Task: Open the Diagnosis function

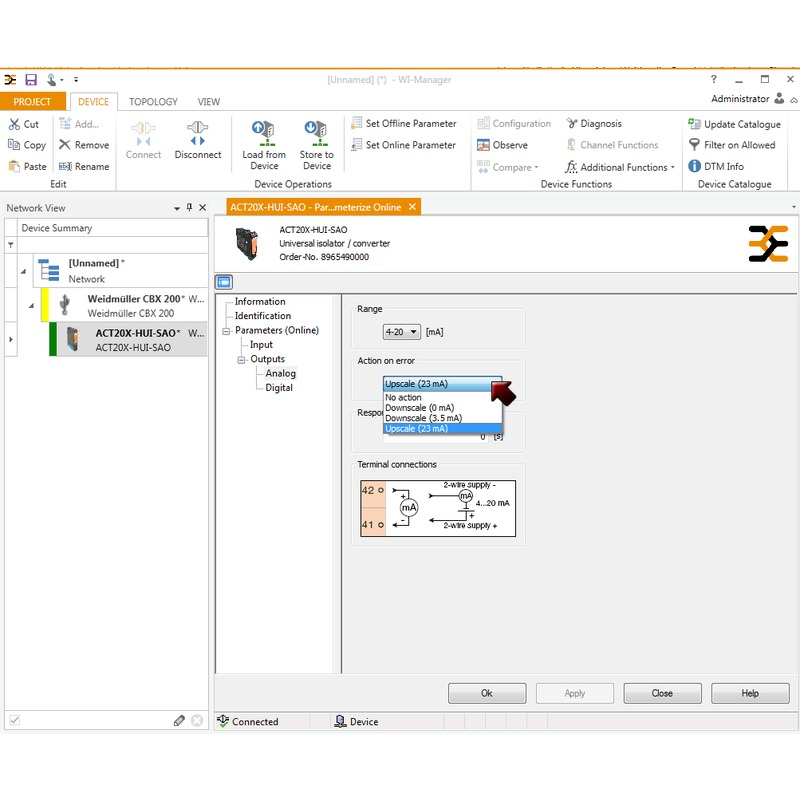Action: coord(594,123)
